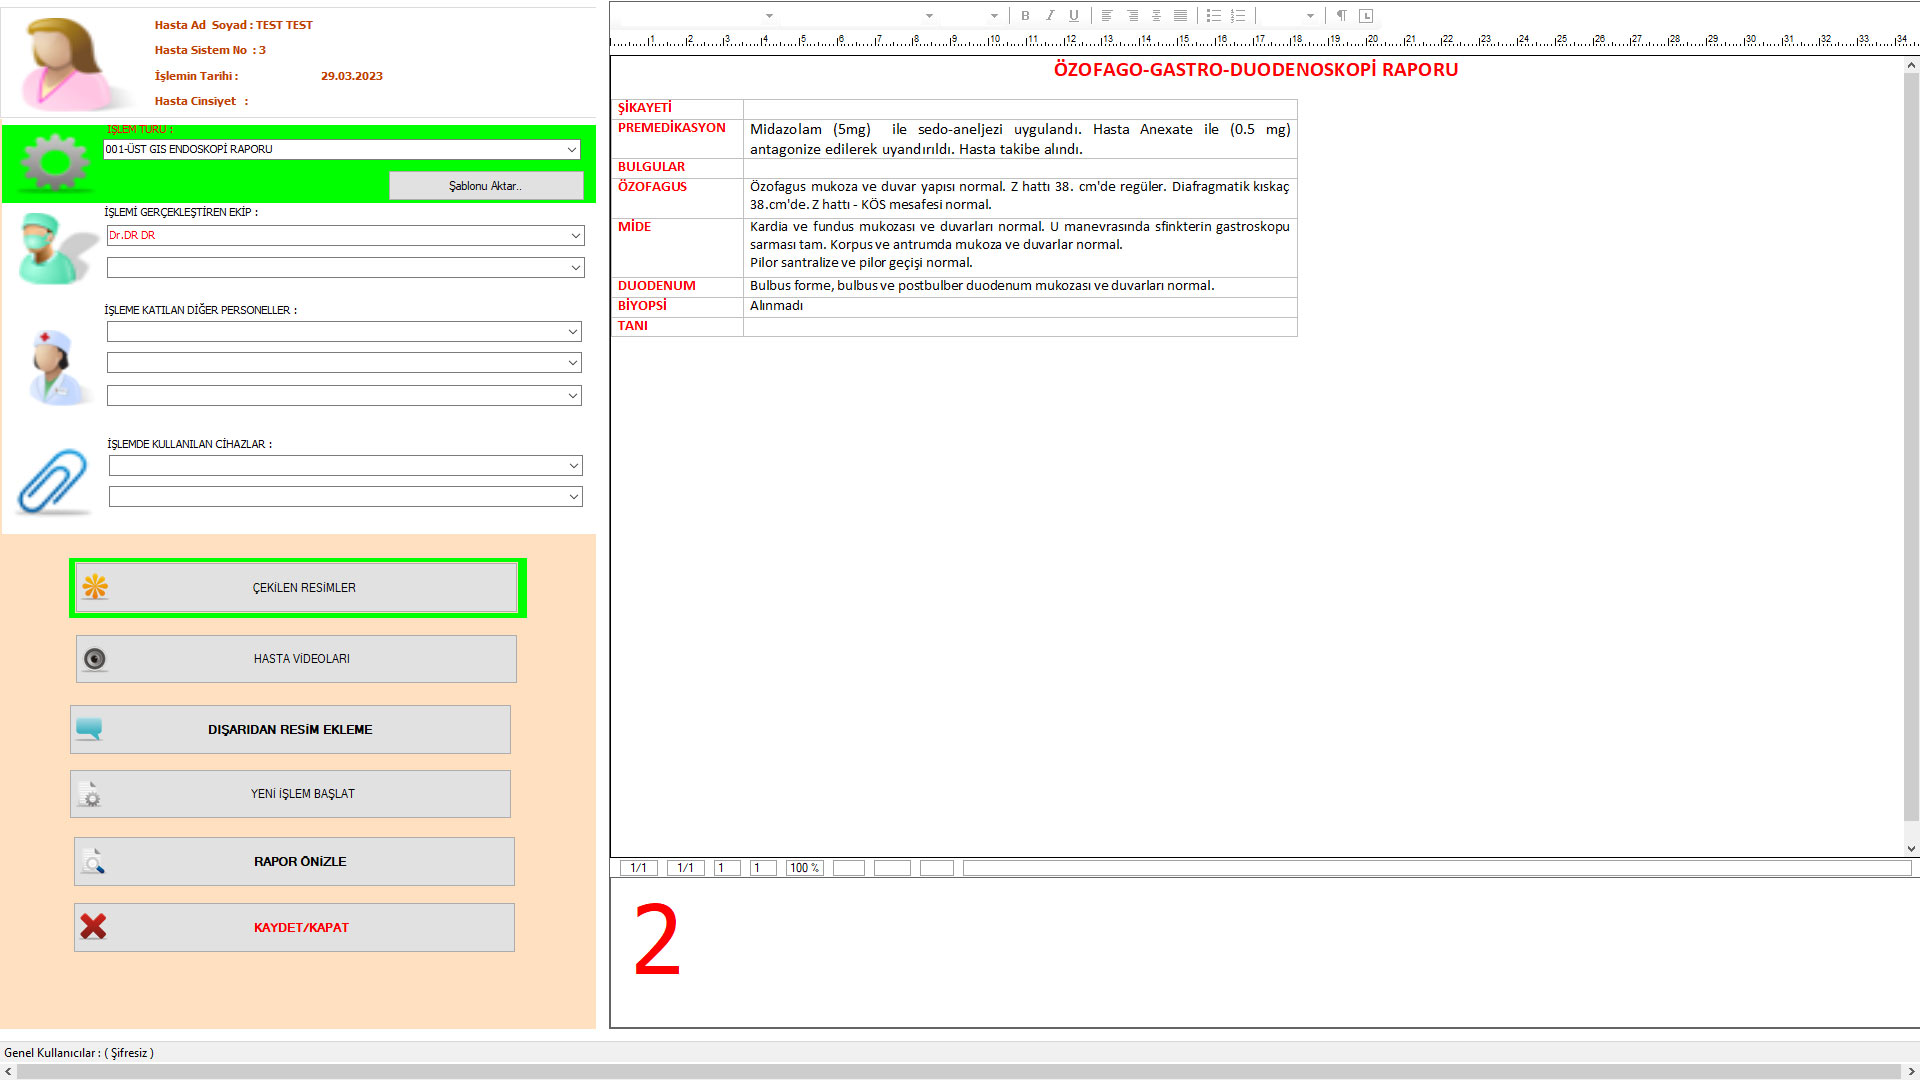Image resolution: width=1920 pixels, height=1080 pixels.
Task: Click the empty Tanı cell in report
Action: tap(1019, 327)
